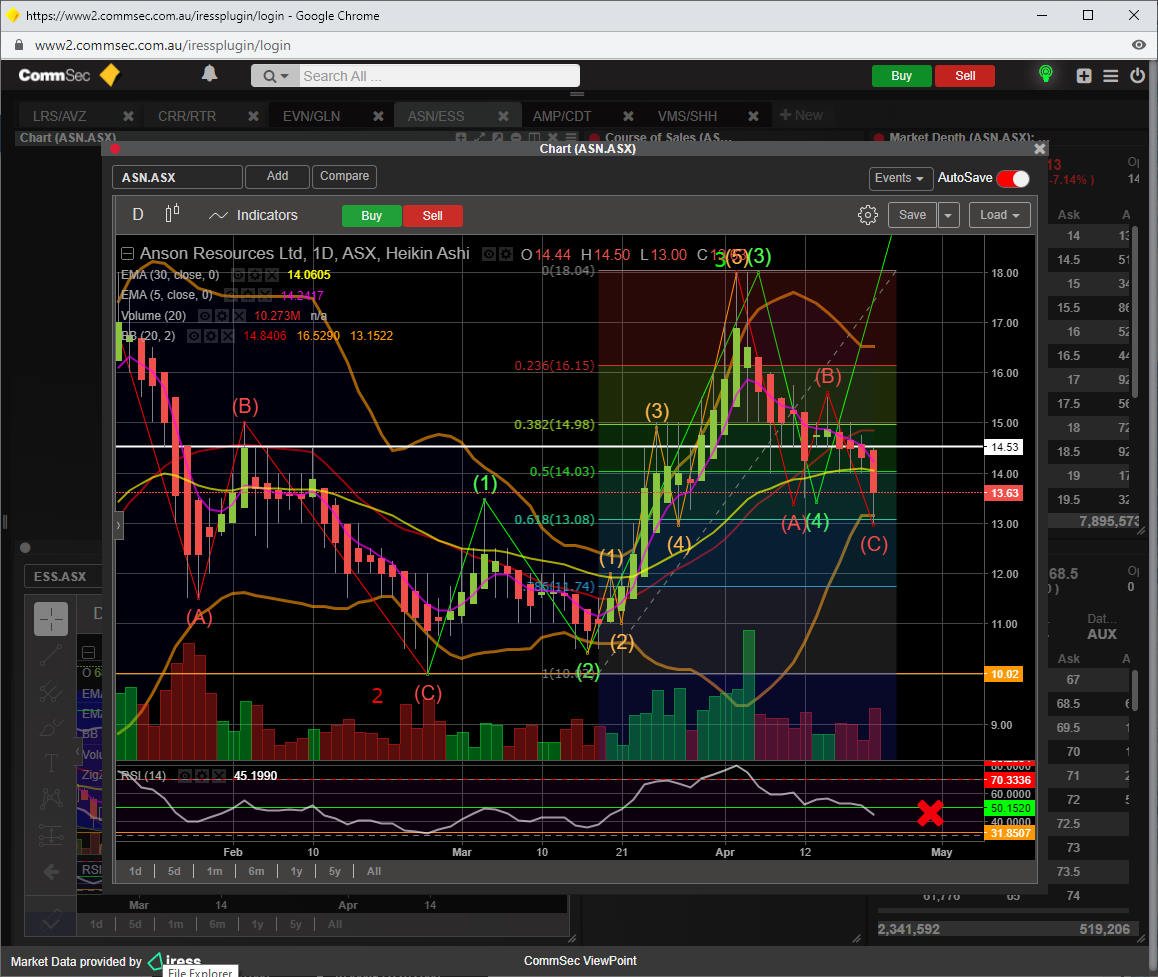Screen dimensions: 1158x977
Task: Choose the D interval button in the chart toolbar
Action: tap(138, 214)
